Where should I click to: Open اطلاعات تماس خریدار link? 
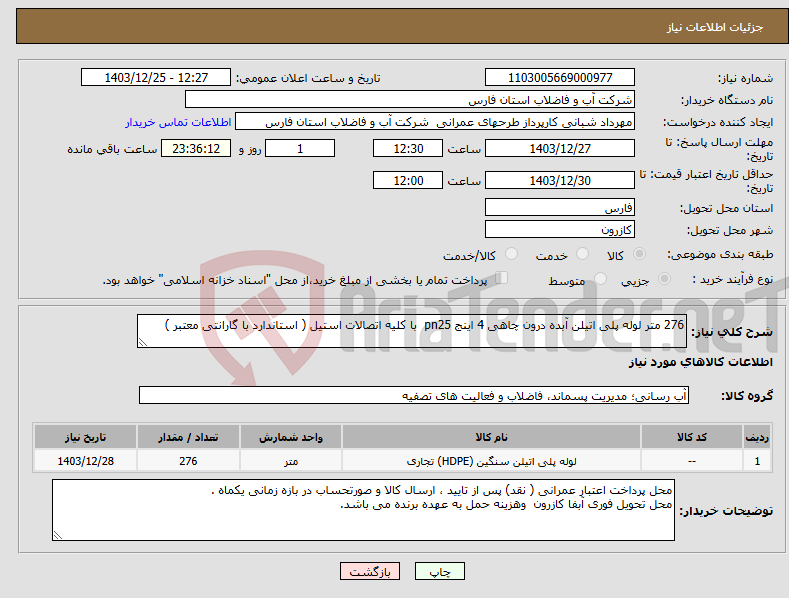[x=178, y=122]
